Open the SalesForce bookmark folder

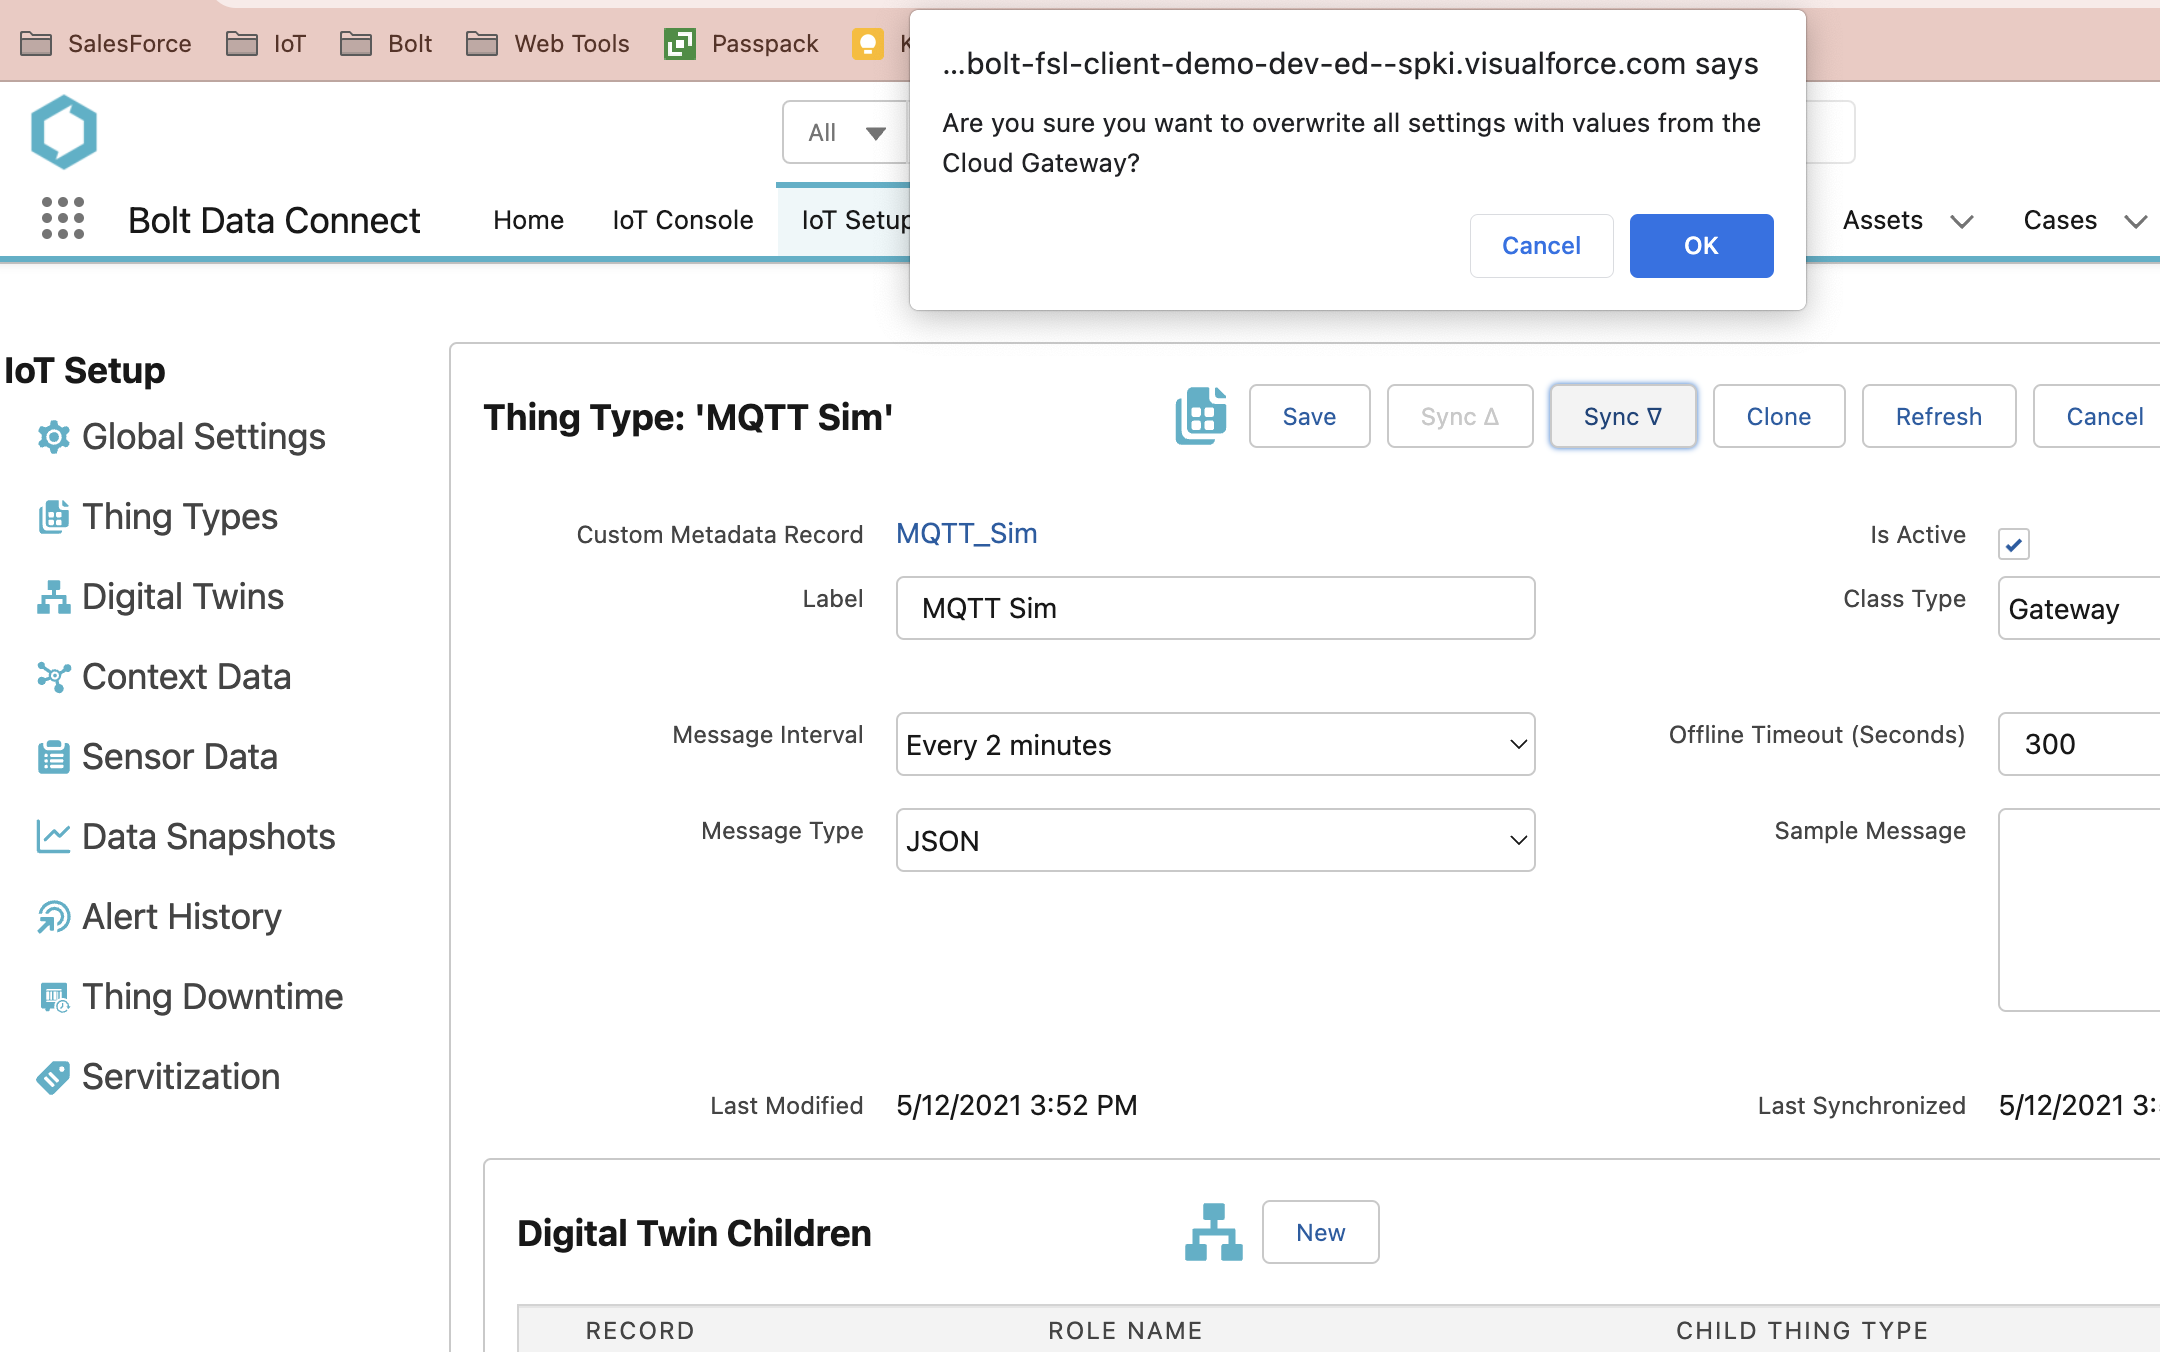point(106,43)
